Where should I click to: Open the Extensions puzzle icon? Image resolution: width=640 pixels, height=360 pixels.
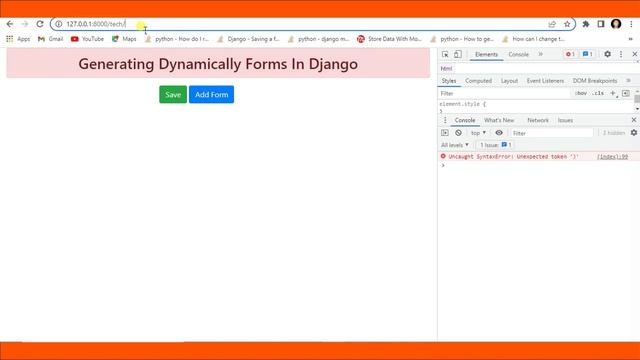pos(586,24)
